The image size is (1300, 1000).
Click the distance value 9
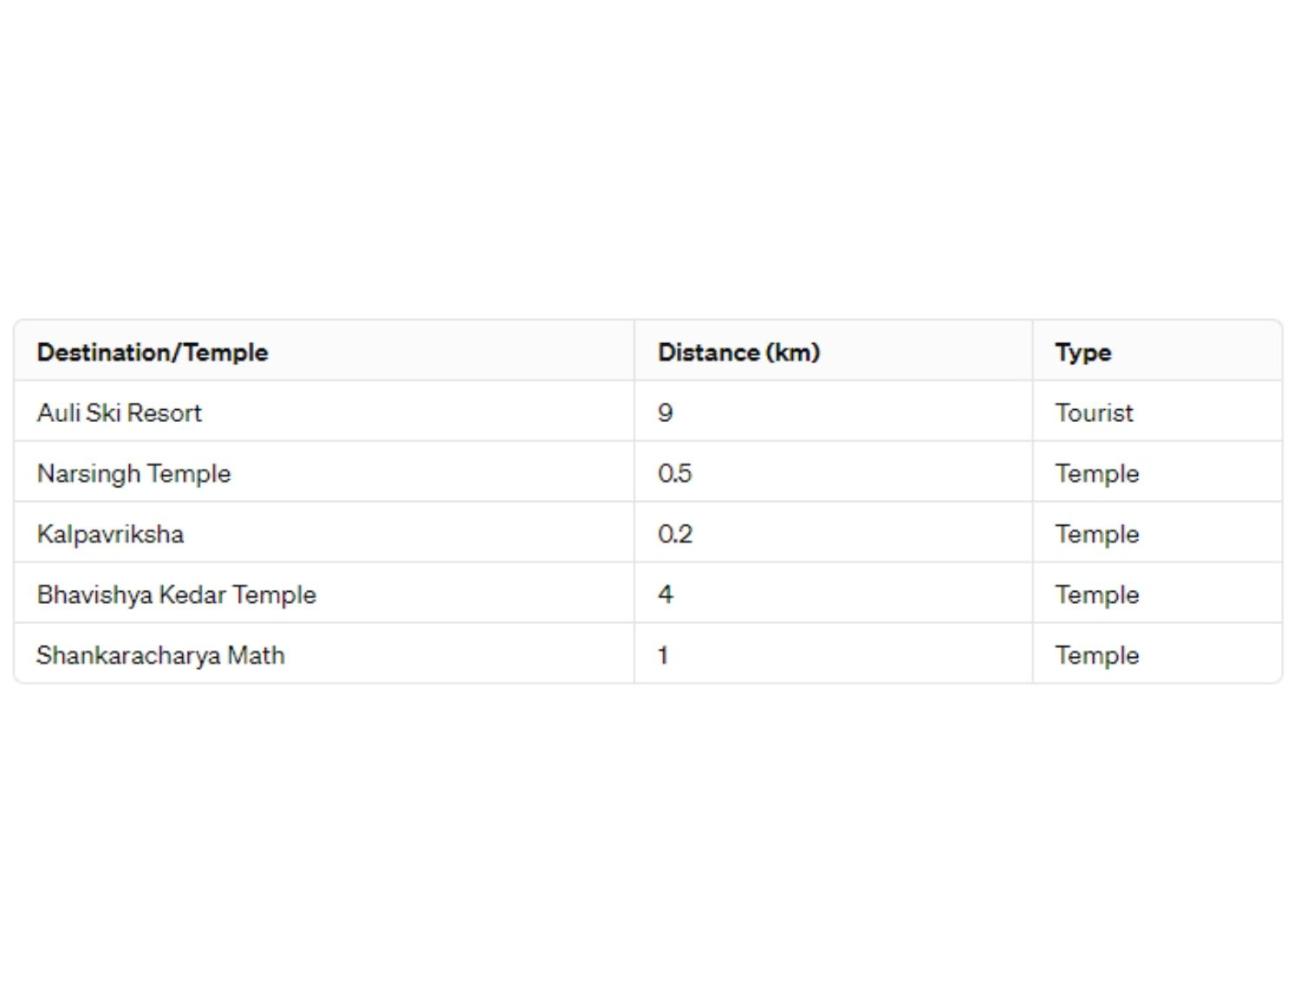(x=665, y=413)
